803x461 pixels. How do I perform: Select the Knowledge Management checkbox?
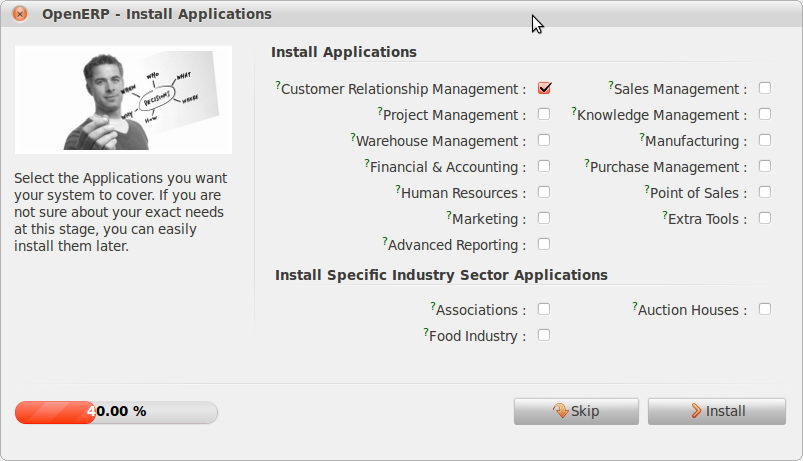765,114
